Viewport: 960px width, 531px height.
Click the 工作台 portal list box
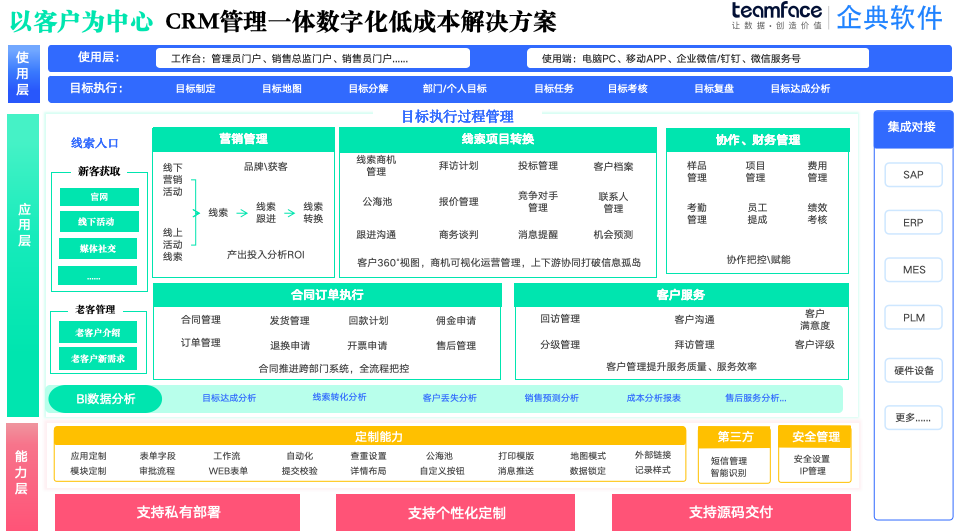click(x=313, y=59)
